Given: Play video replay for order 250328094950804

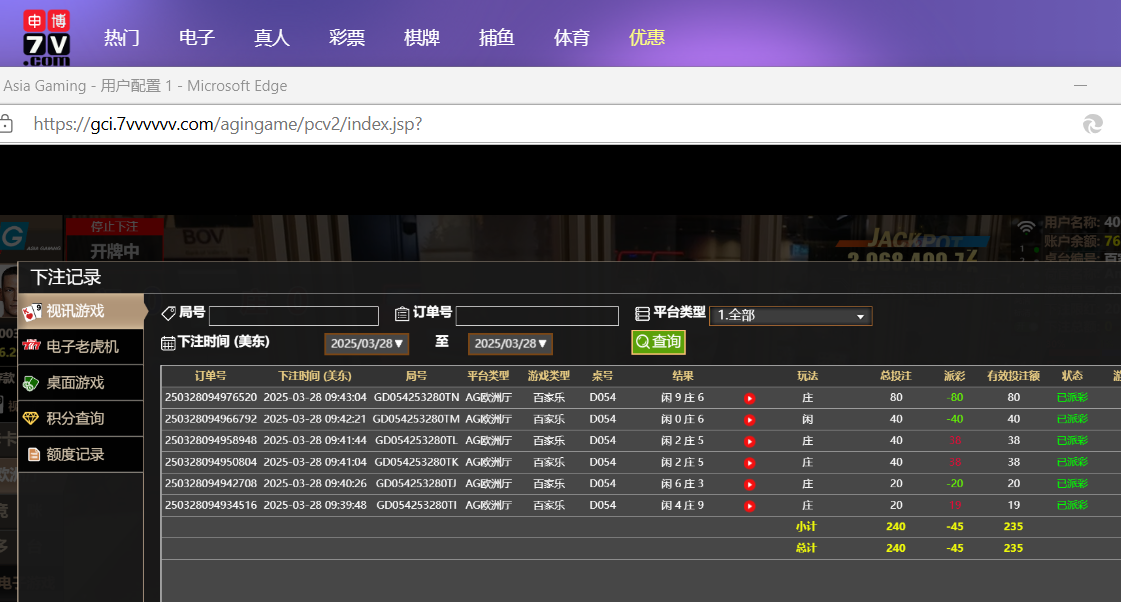Looking at the screenshot, I should pyautogui.click(x=749, y=463).
